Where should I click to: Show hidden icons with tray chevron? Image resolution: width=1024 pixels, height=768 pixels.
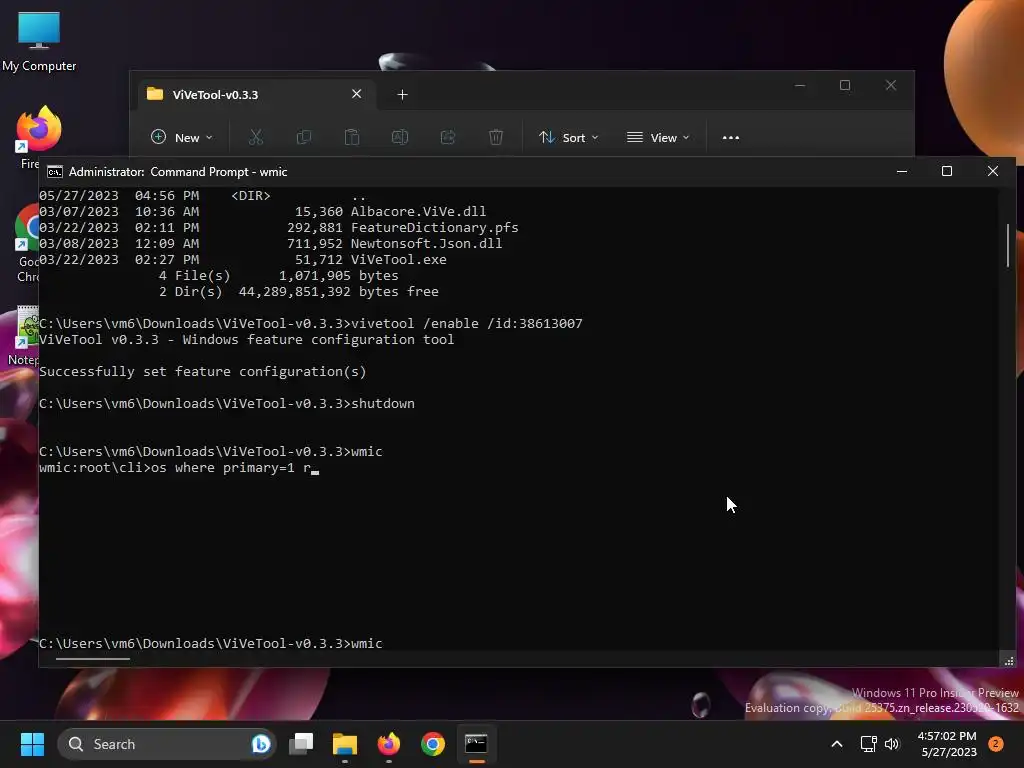point(837,744)
